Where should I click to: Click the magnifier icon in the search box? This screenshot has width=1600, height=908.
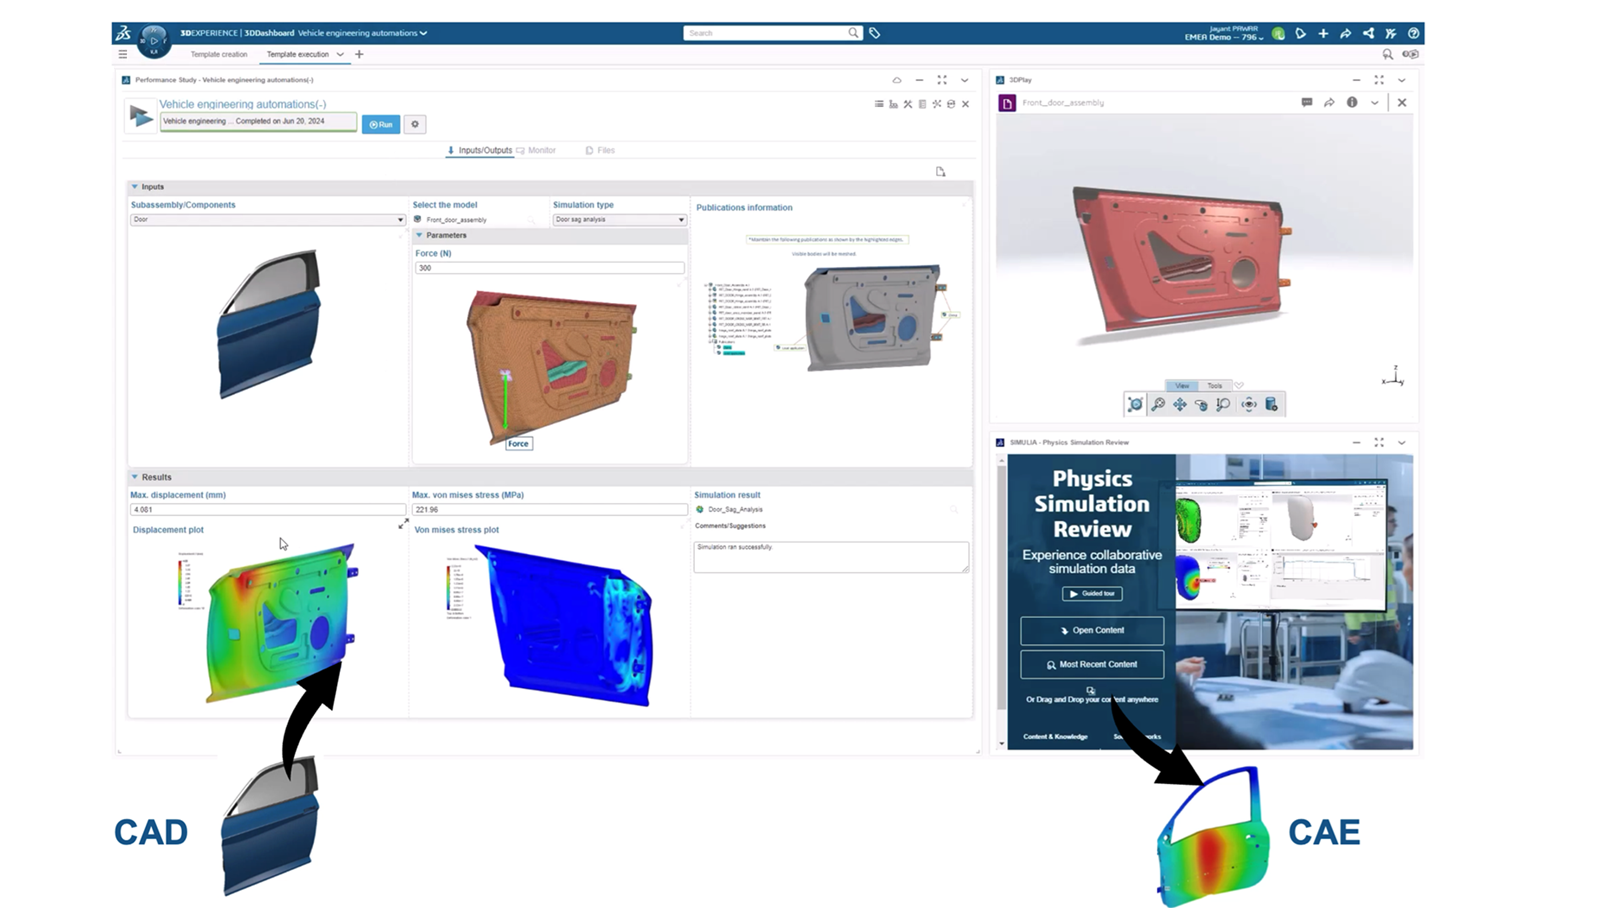point(853,33)
